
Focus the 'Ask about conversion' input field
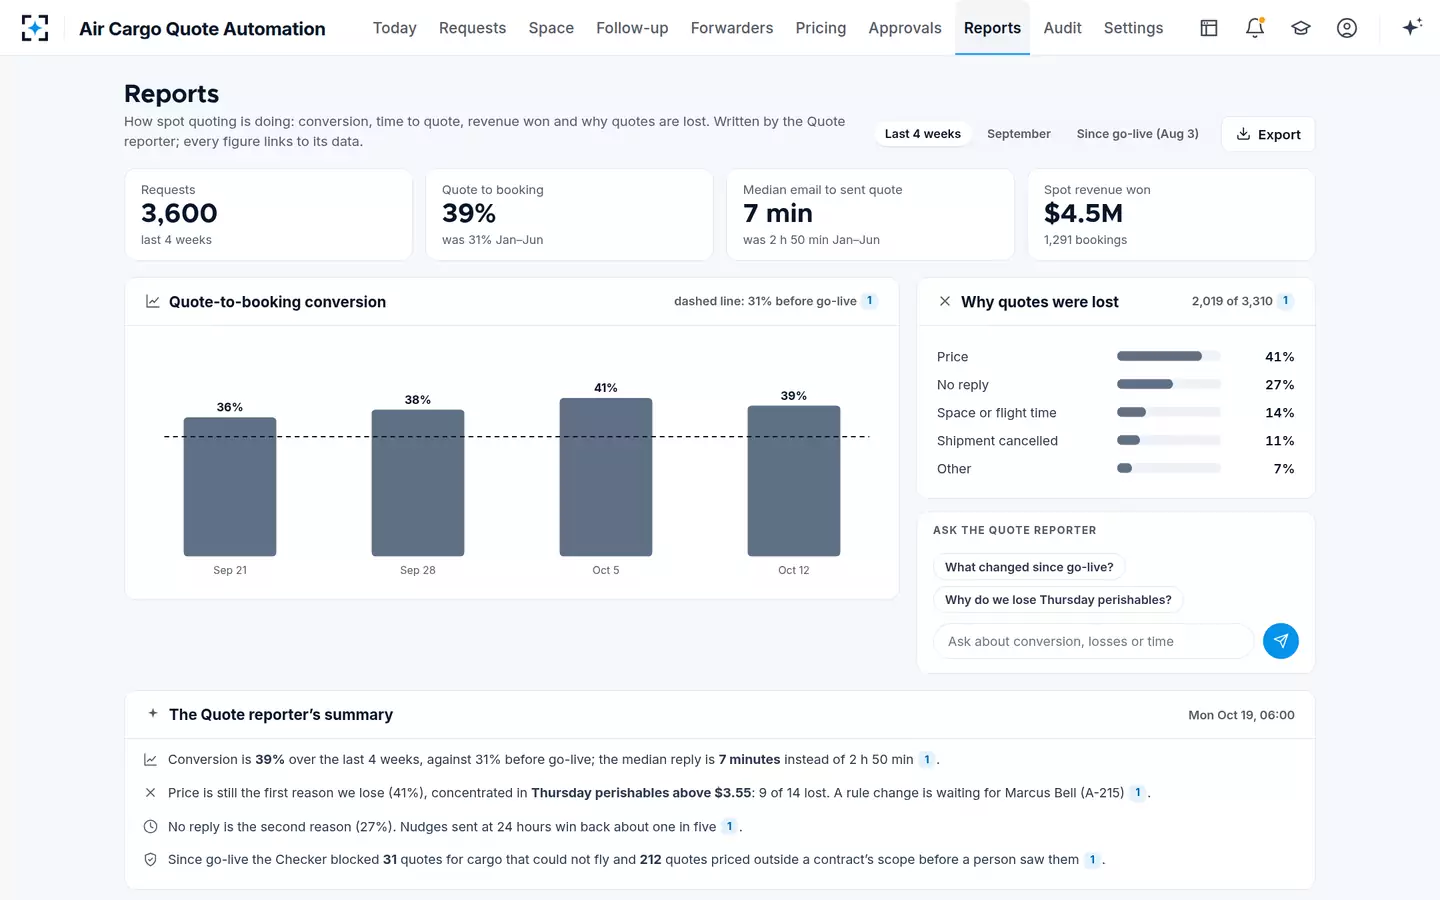(1093, 641)
